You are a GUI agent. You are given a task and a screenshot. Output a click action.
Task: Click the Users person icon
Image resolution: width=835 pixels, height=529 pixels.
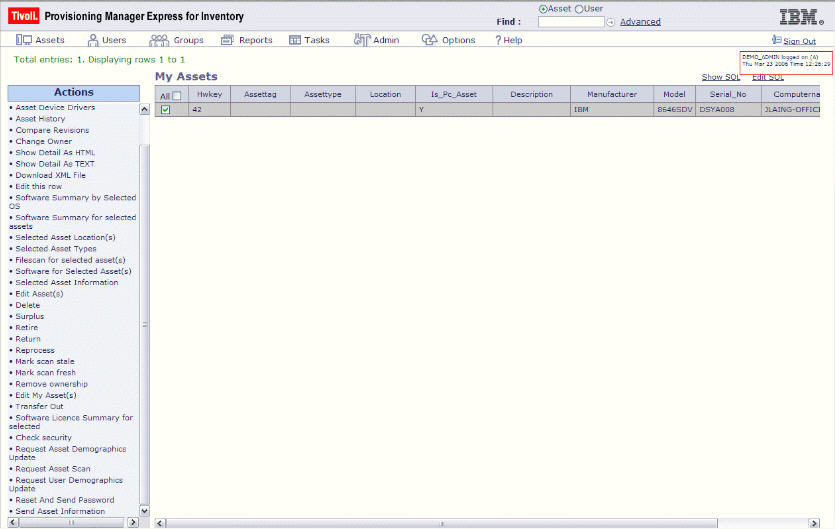point(93,40)
